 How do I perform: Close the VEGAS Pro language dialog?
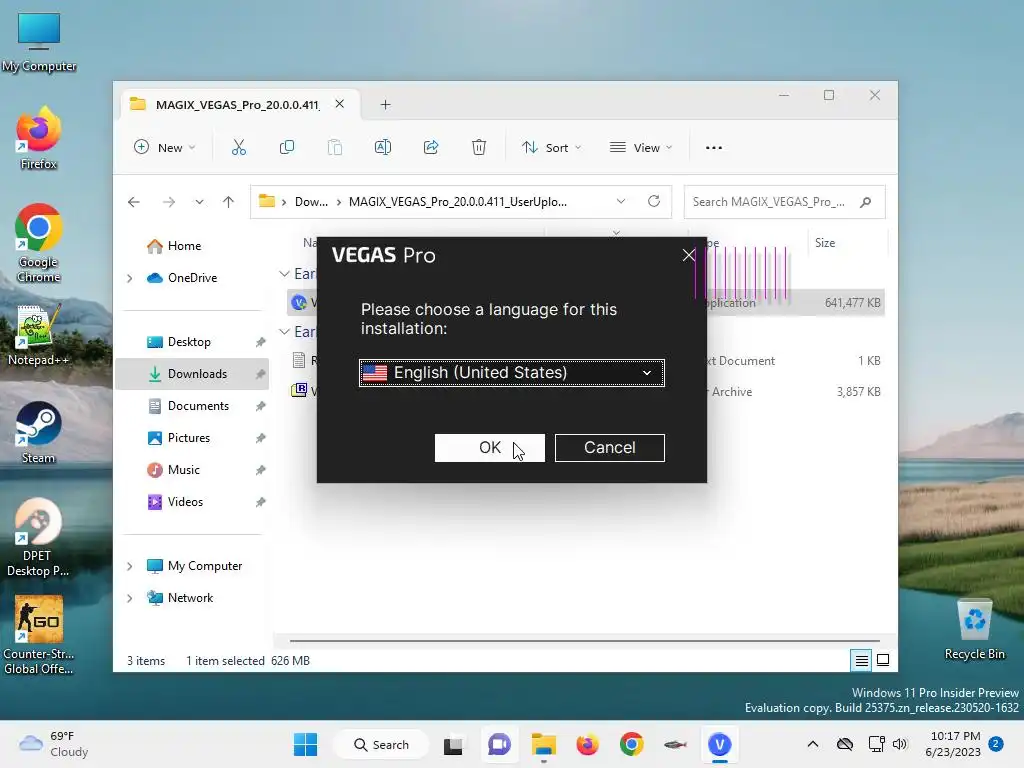pos(688,255)
